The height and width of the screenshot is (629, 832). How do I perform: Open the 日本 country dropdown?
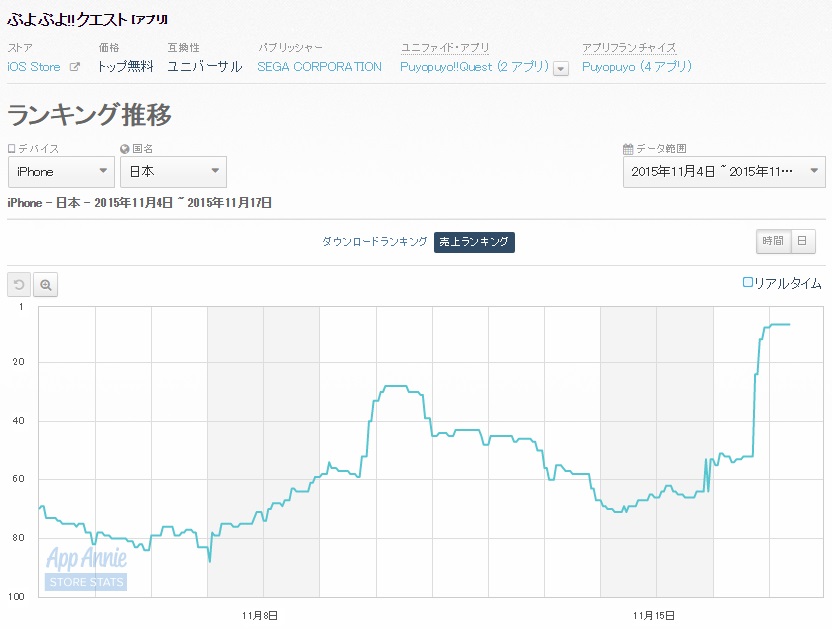[x=174, y=172]
